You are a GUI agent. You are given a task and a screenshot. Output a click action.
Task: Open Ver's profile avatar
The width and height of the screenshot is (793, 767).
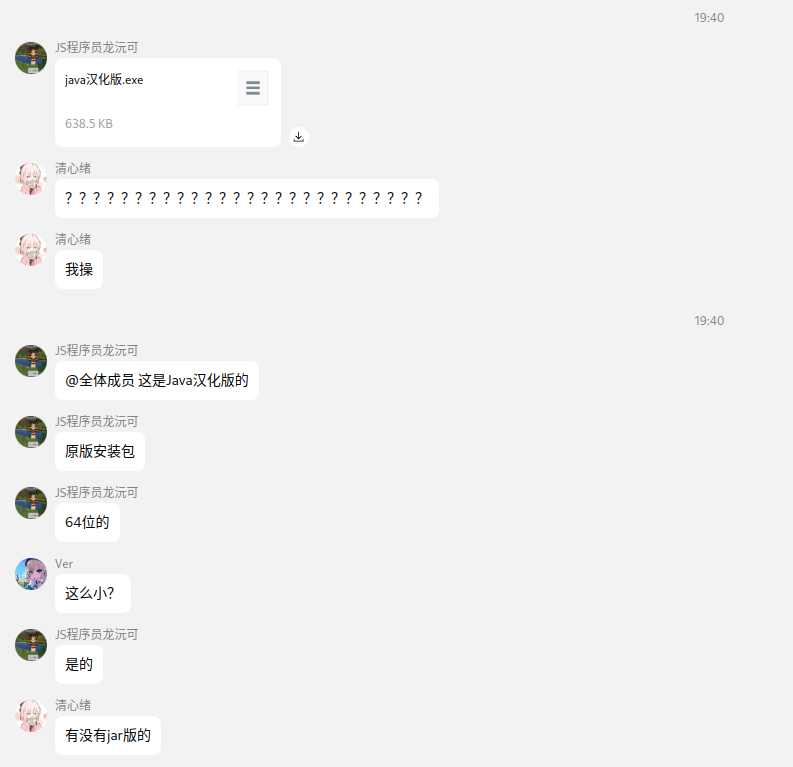pos(31,574)
